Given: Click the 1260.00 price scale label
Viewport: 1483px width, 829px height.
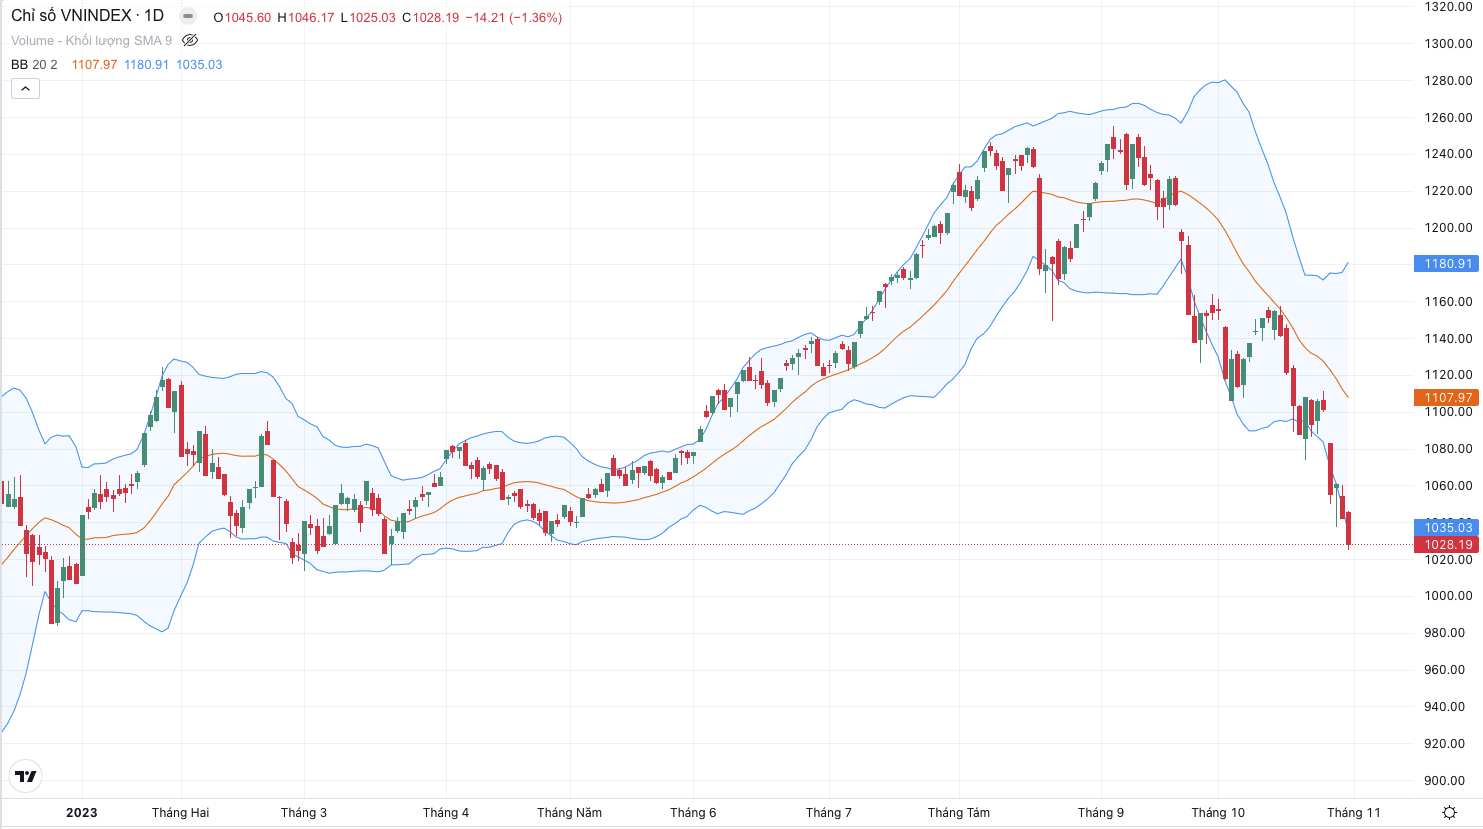Looking at the screenshot, I should point(1448,117).
